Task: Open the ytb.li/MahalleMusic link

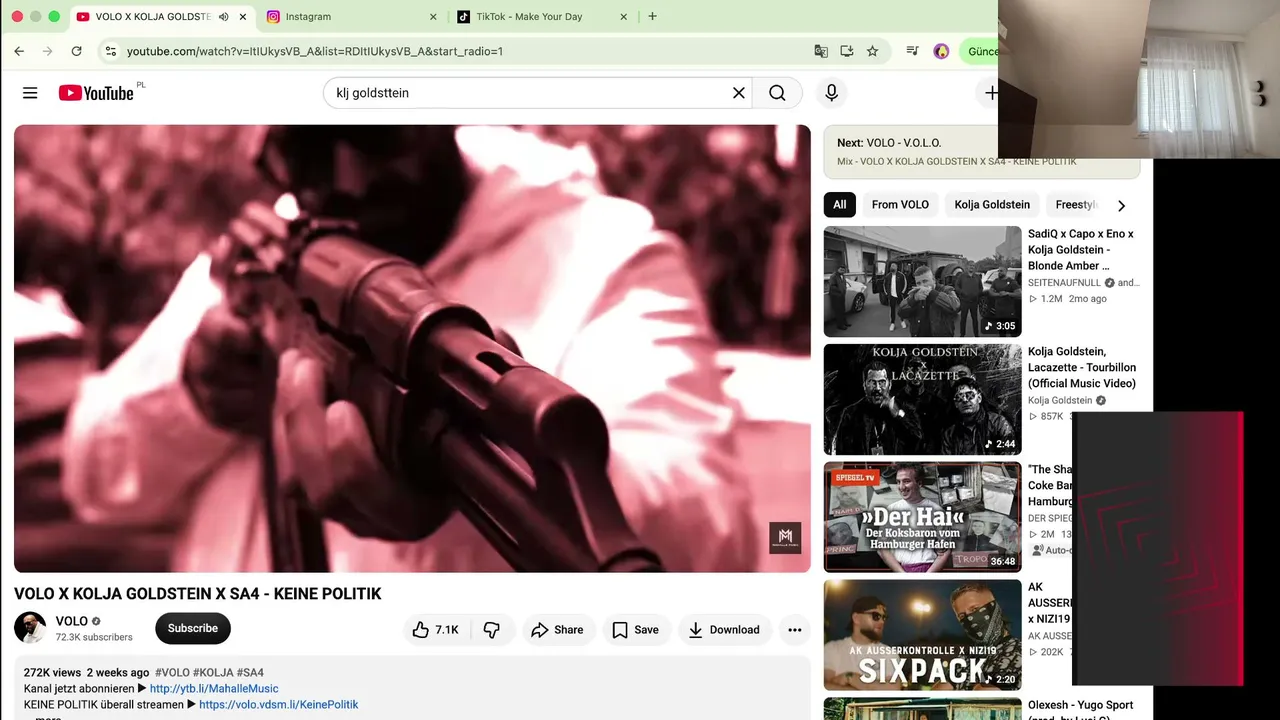Action: click(x=214, y=689)
